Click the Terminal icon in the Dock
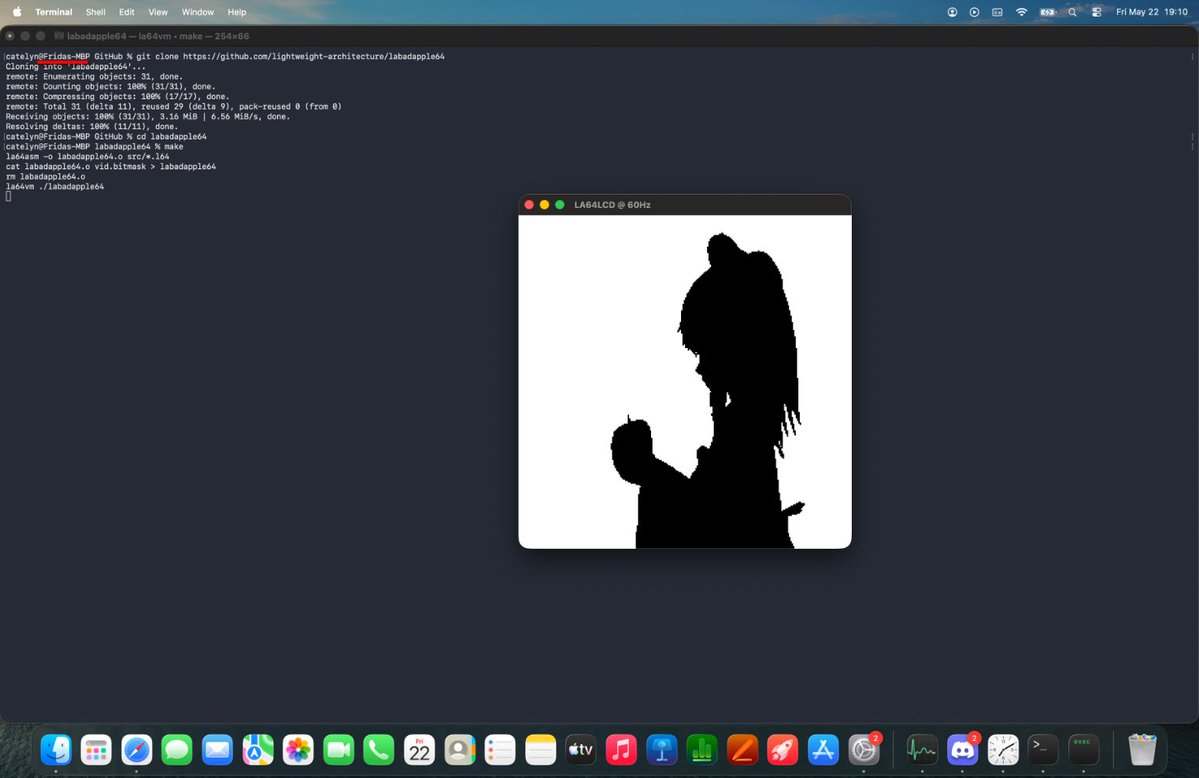The image size is (1199, 778). click(1043, 750)
